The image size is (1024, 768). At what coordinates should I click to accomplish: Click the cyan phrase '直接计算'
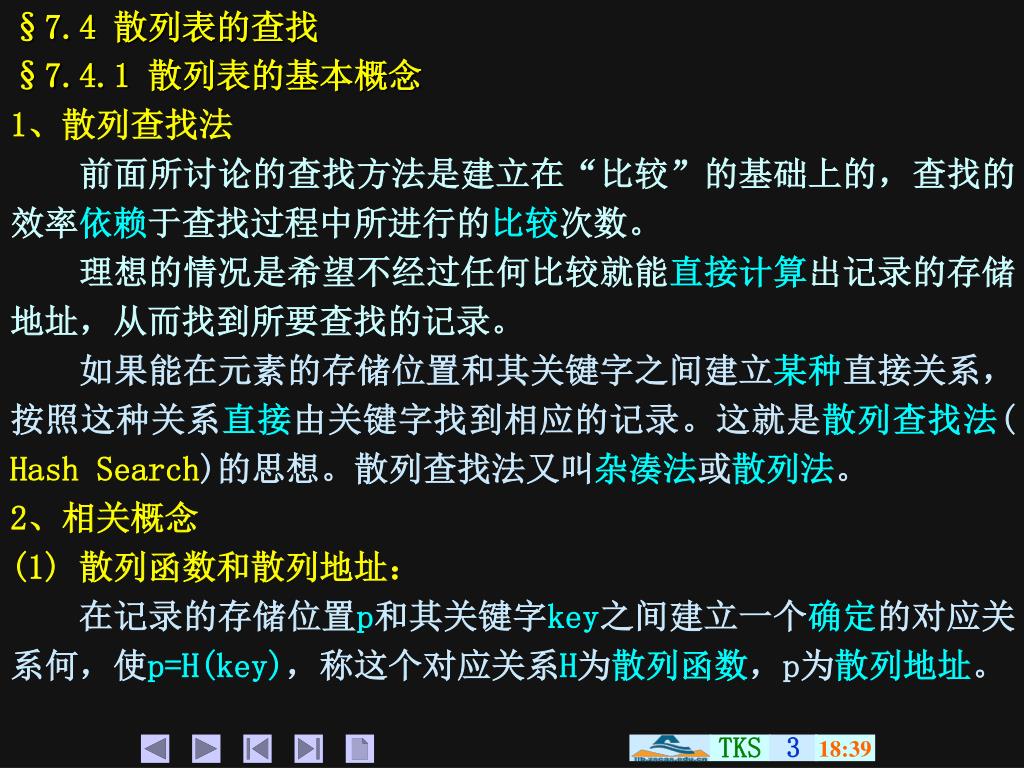tap(739, 272)
